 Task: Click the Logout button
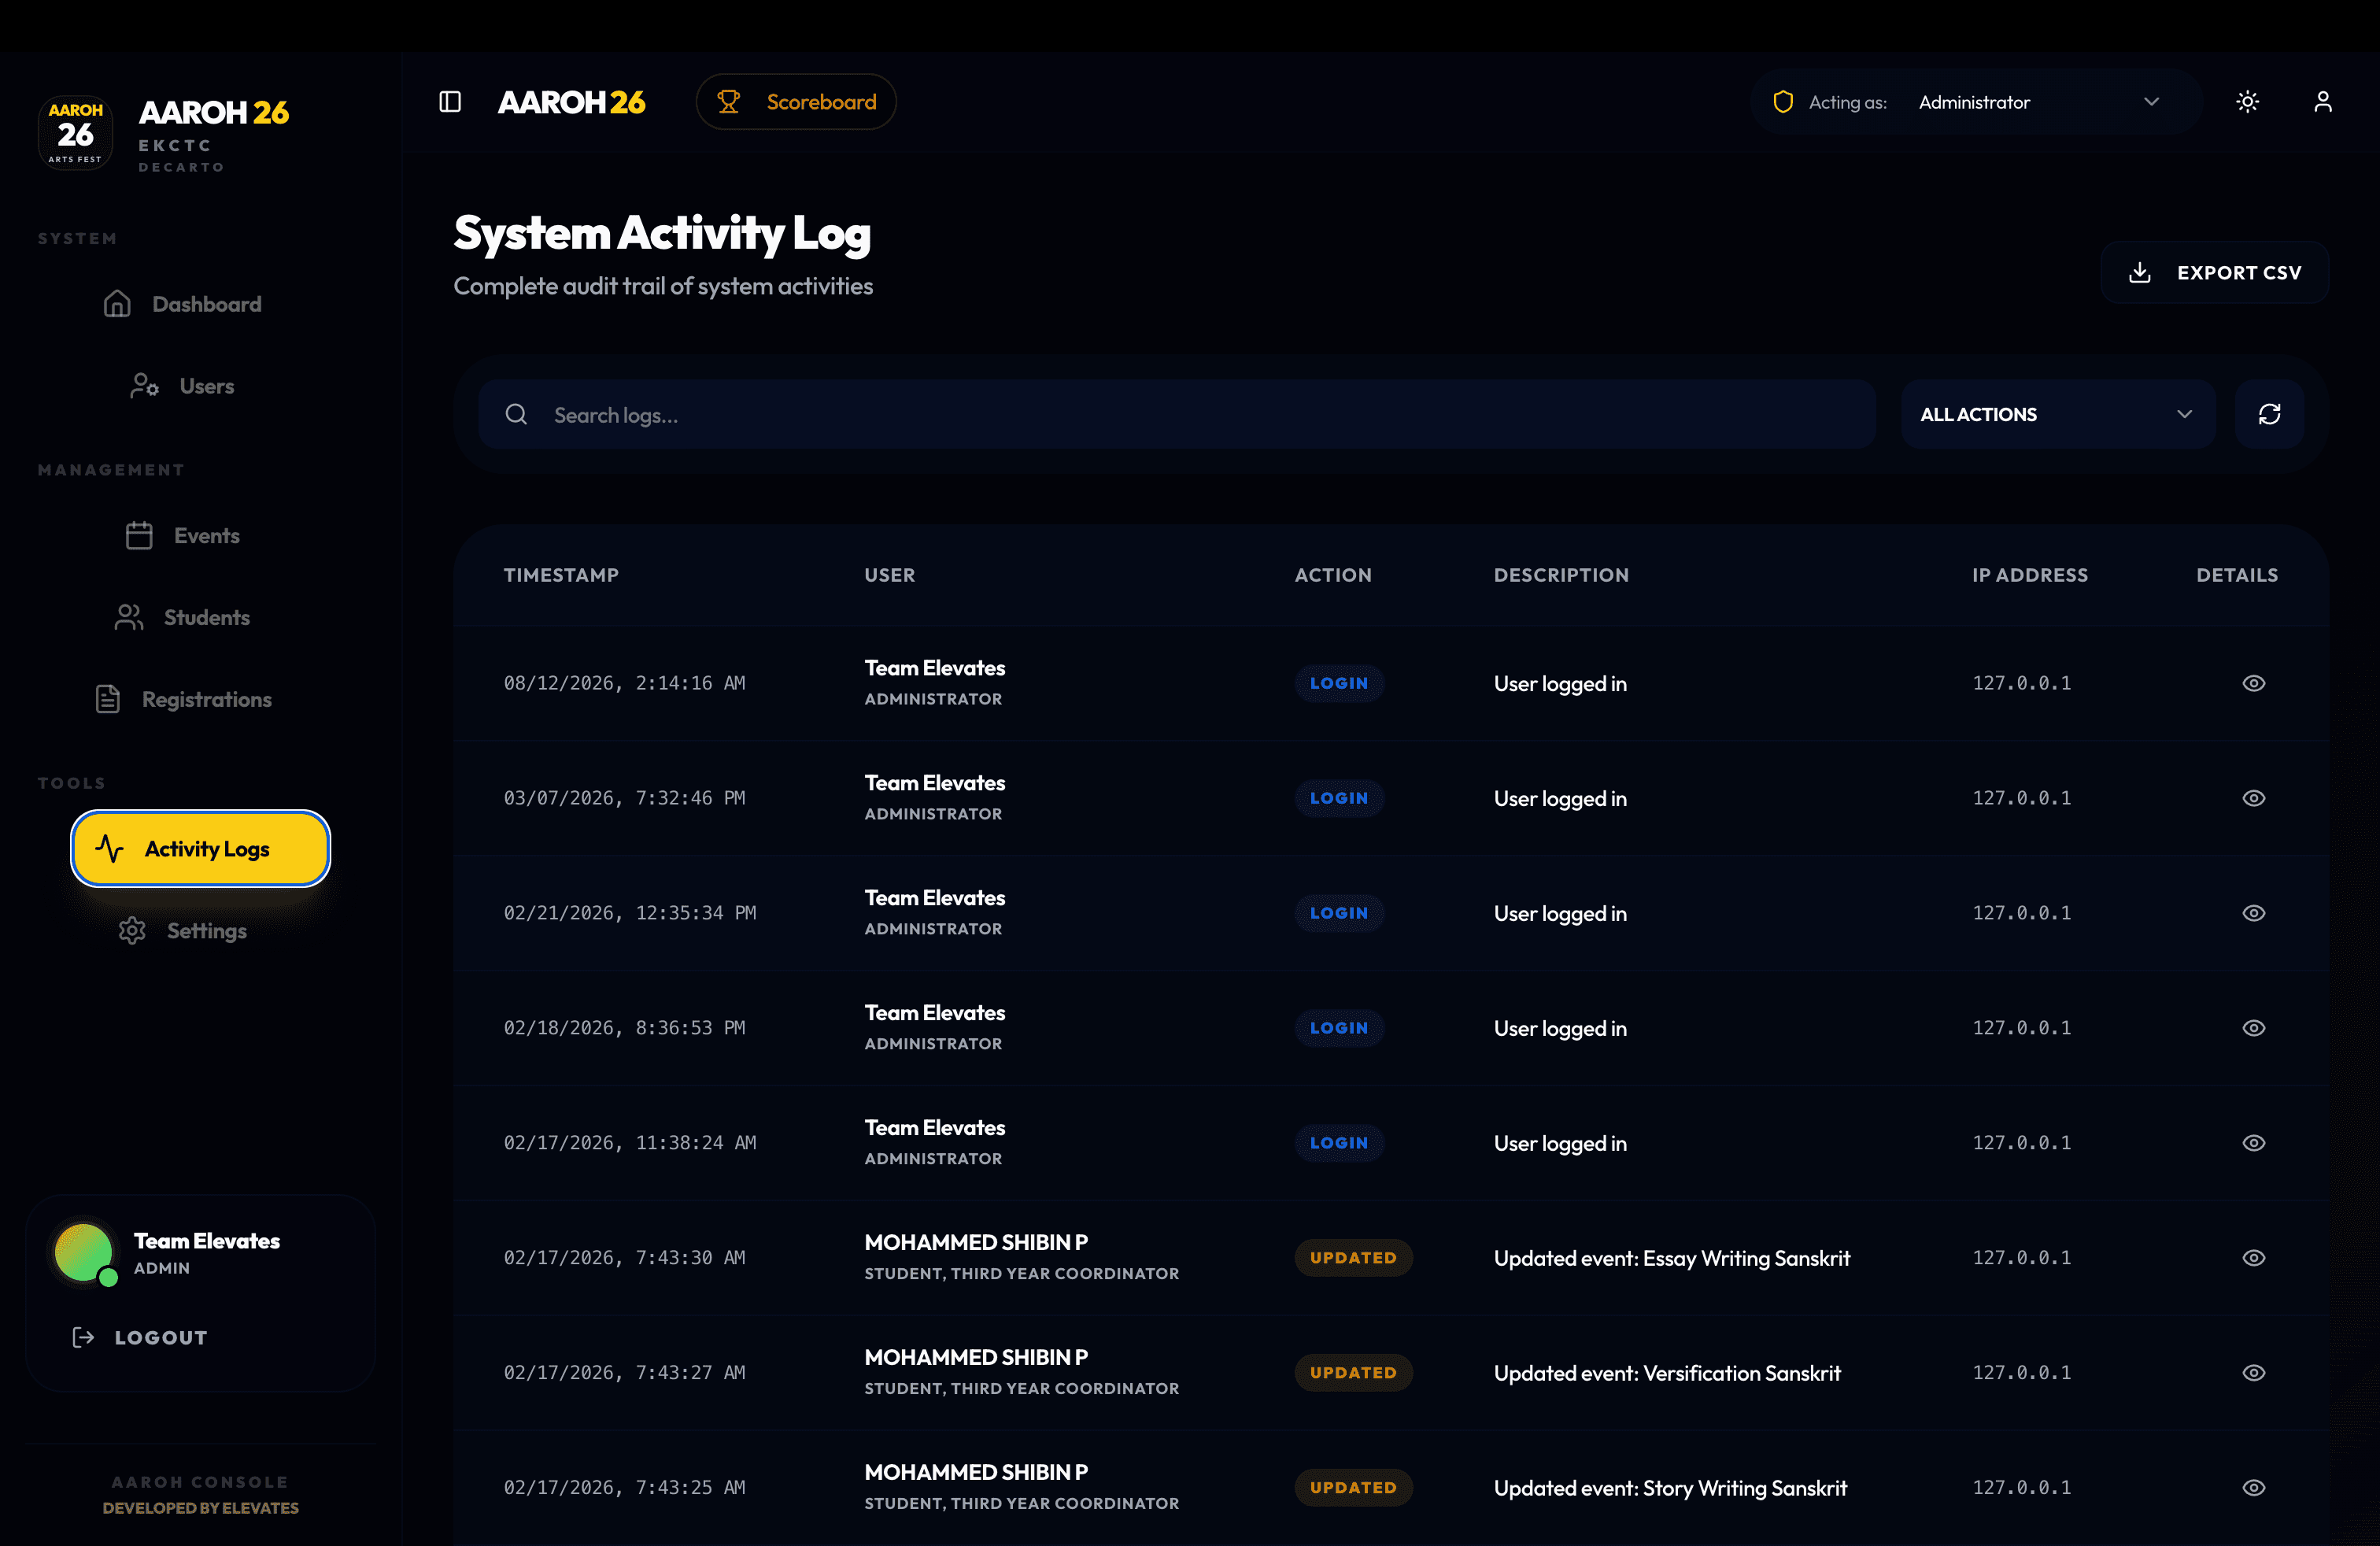[140, 1338]
